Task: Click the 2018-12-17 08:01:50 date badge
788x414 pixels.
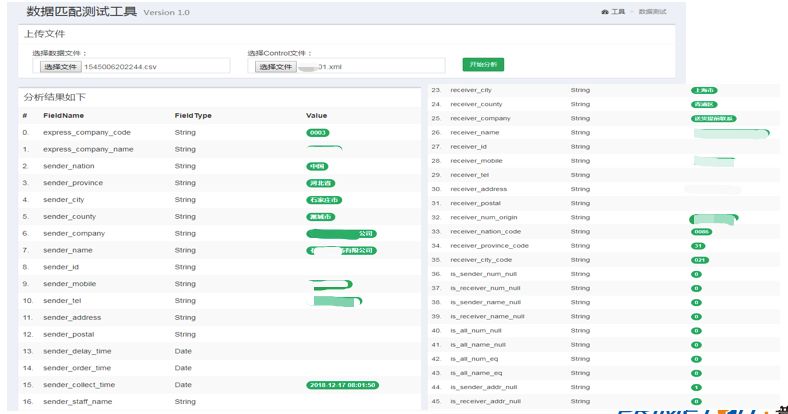Action: click(343, 385)
